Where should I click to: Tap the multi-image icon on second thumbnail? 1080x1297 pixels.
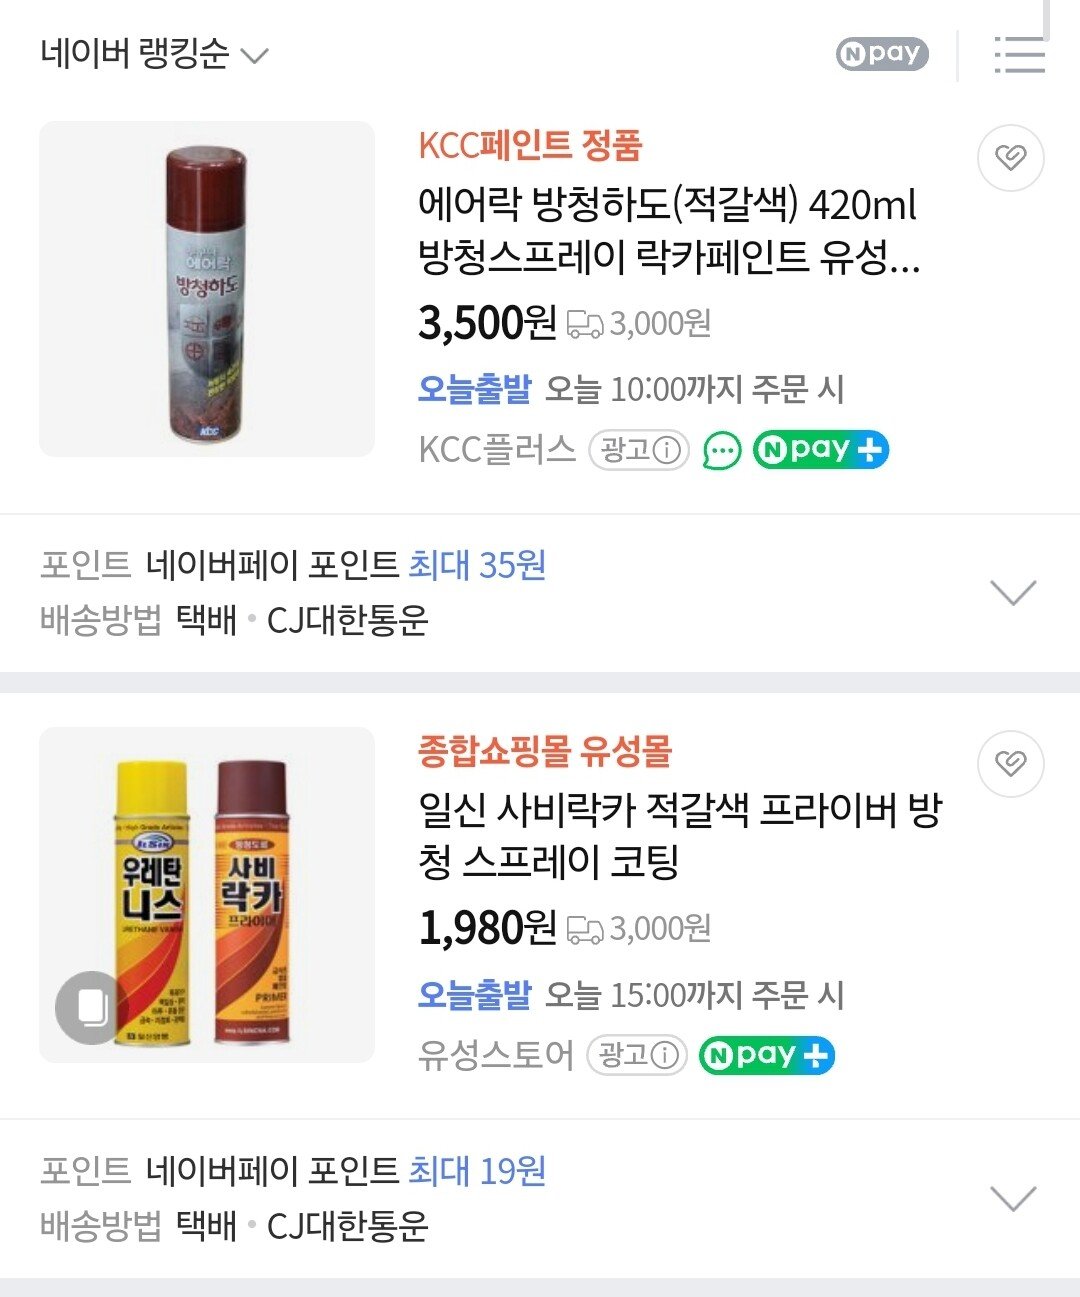91,1007
